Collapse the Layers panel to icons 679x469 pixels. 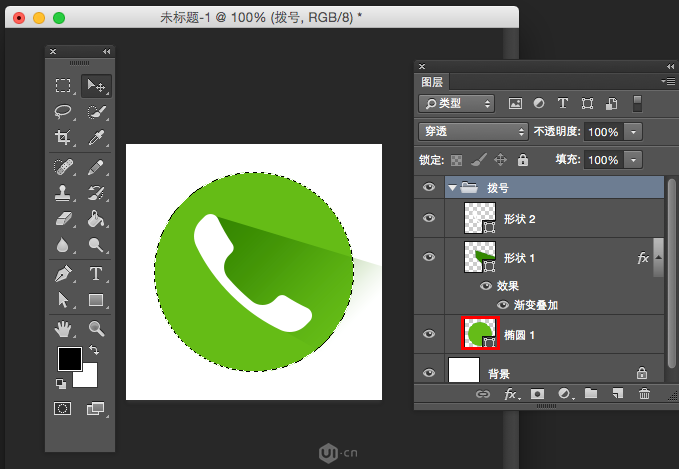[670, 66]
